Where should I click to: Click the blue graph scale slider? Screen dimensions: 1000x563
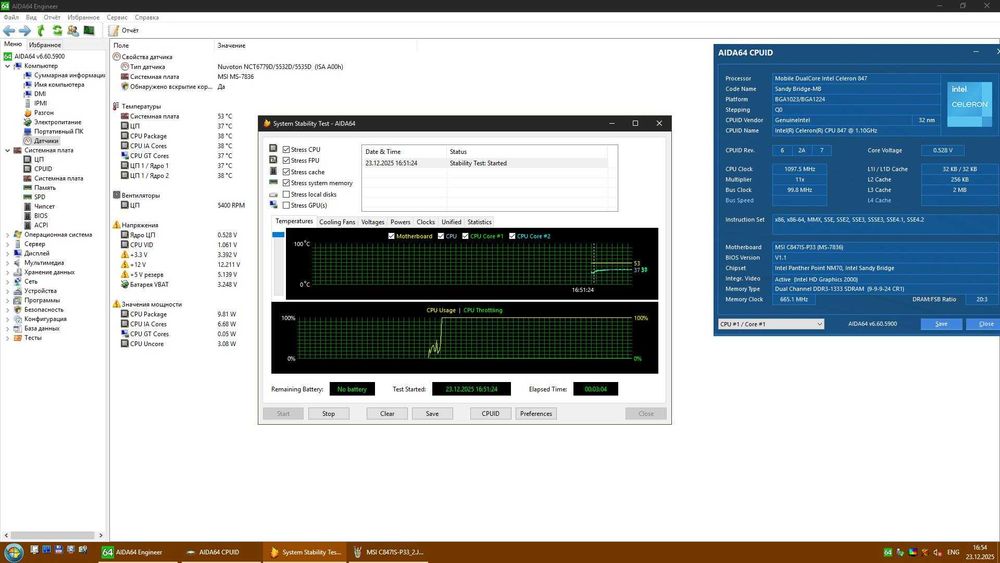pos(278,235)
